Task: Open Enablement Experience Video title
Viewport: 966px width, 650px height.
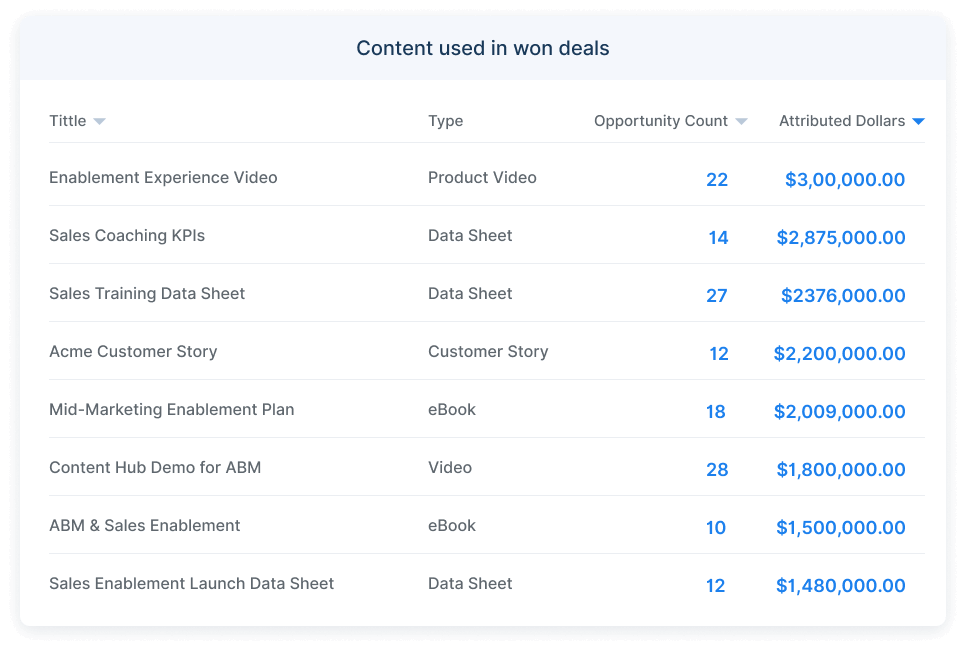Action: (163, 178)
